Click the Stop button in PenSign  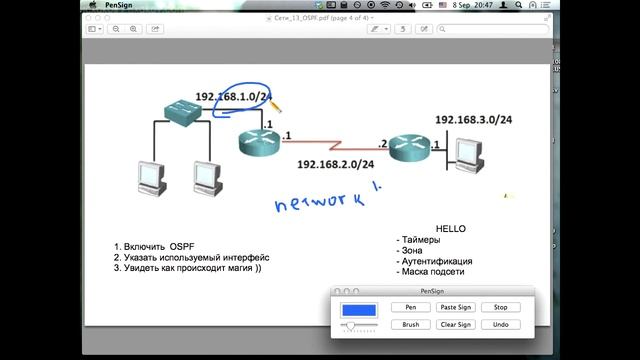(x=500, y=307)
